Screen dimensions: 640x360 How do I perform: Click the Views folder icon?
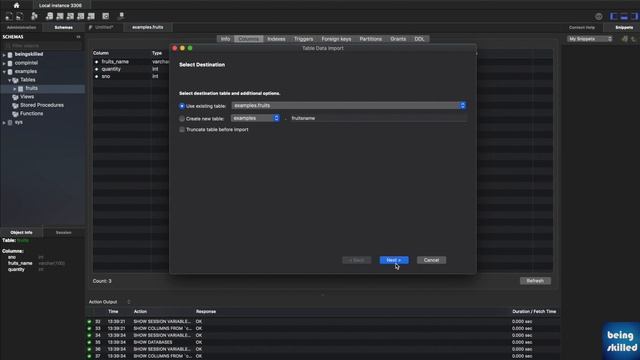[16, 97]
